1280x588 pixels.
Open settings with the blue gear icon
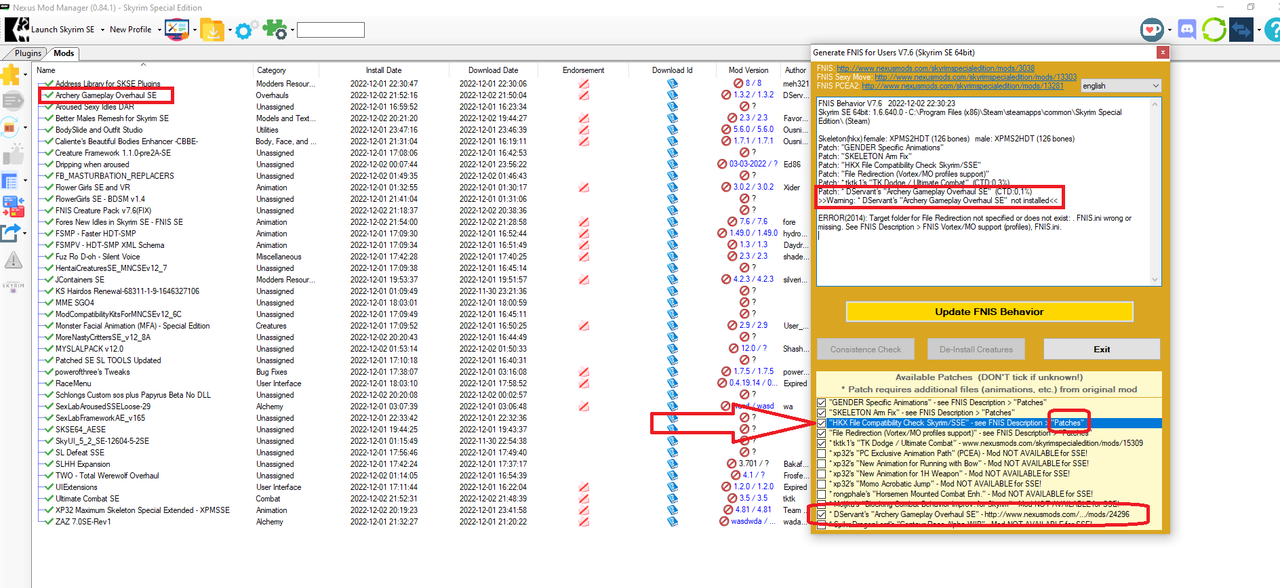tap(247, 30)
